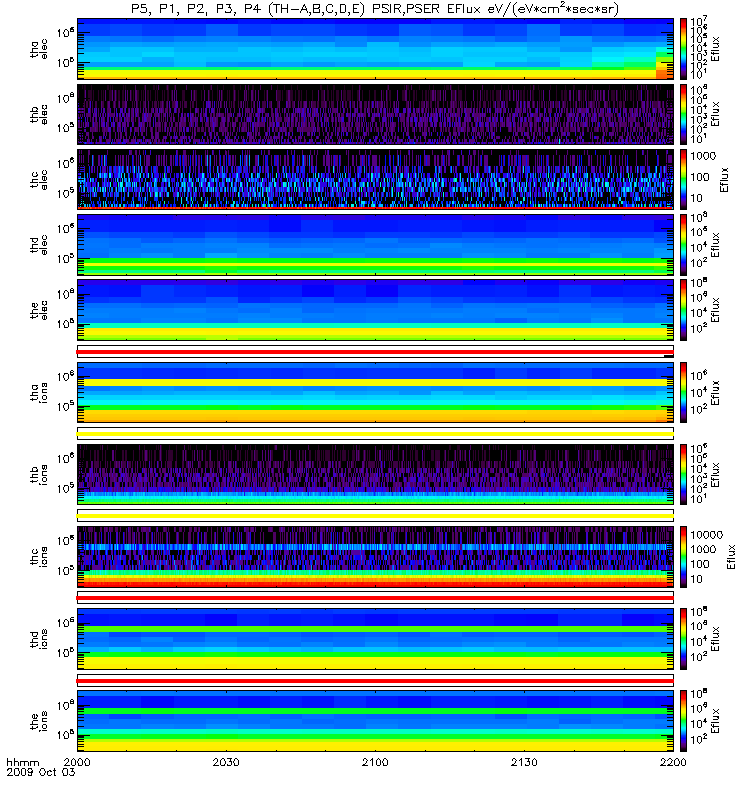Pick the thc ions spectrogram panel
Viewport: 750px width, 800px height.
375,557
